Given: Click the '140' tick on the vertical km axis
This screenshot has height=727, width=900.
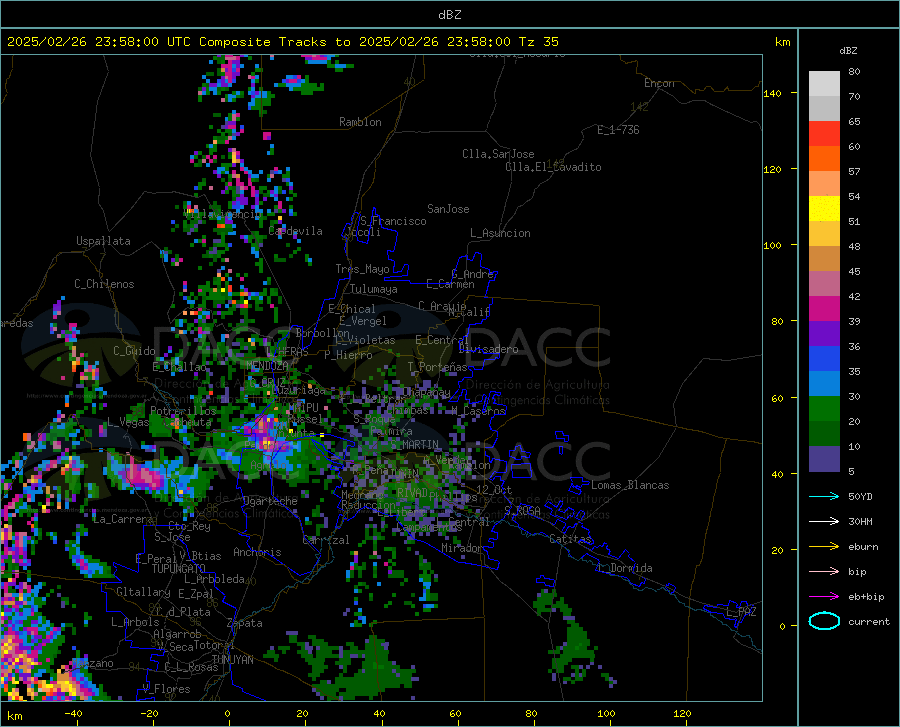Looking at the screenshot, I should [x=773, y=94].
